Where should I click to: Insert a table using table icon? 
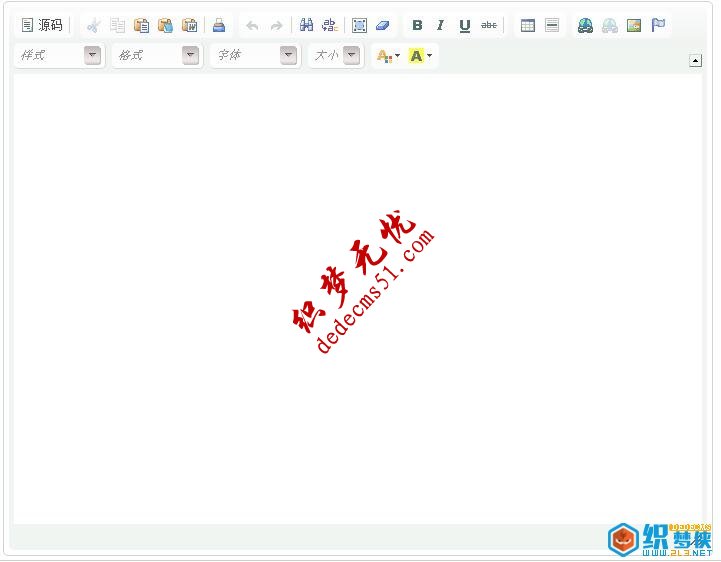coord(528,25)
